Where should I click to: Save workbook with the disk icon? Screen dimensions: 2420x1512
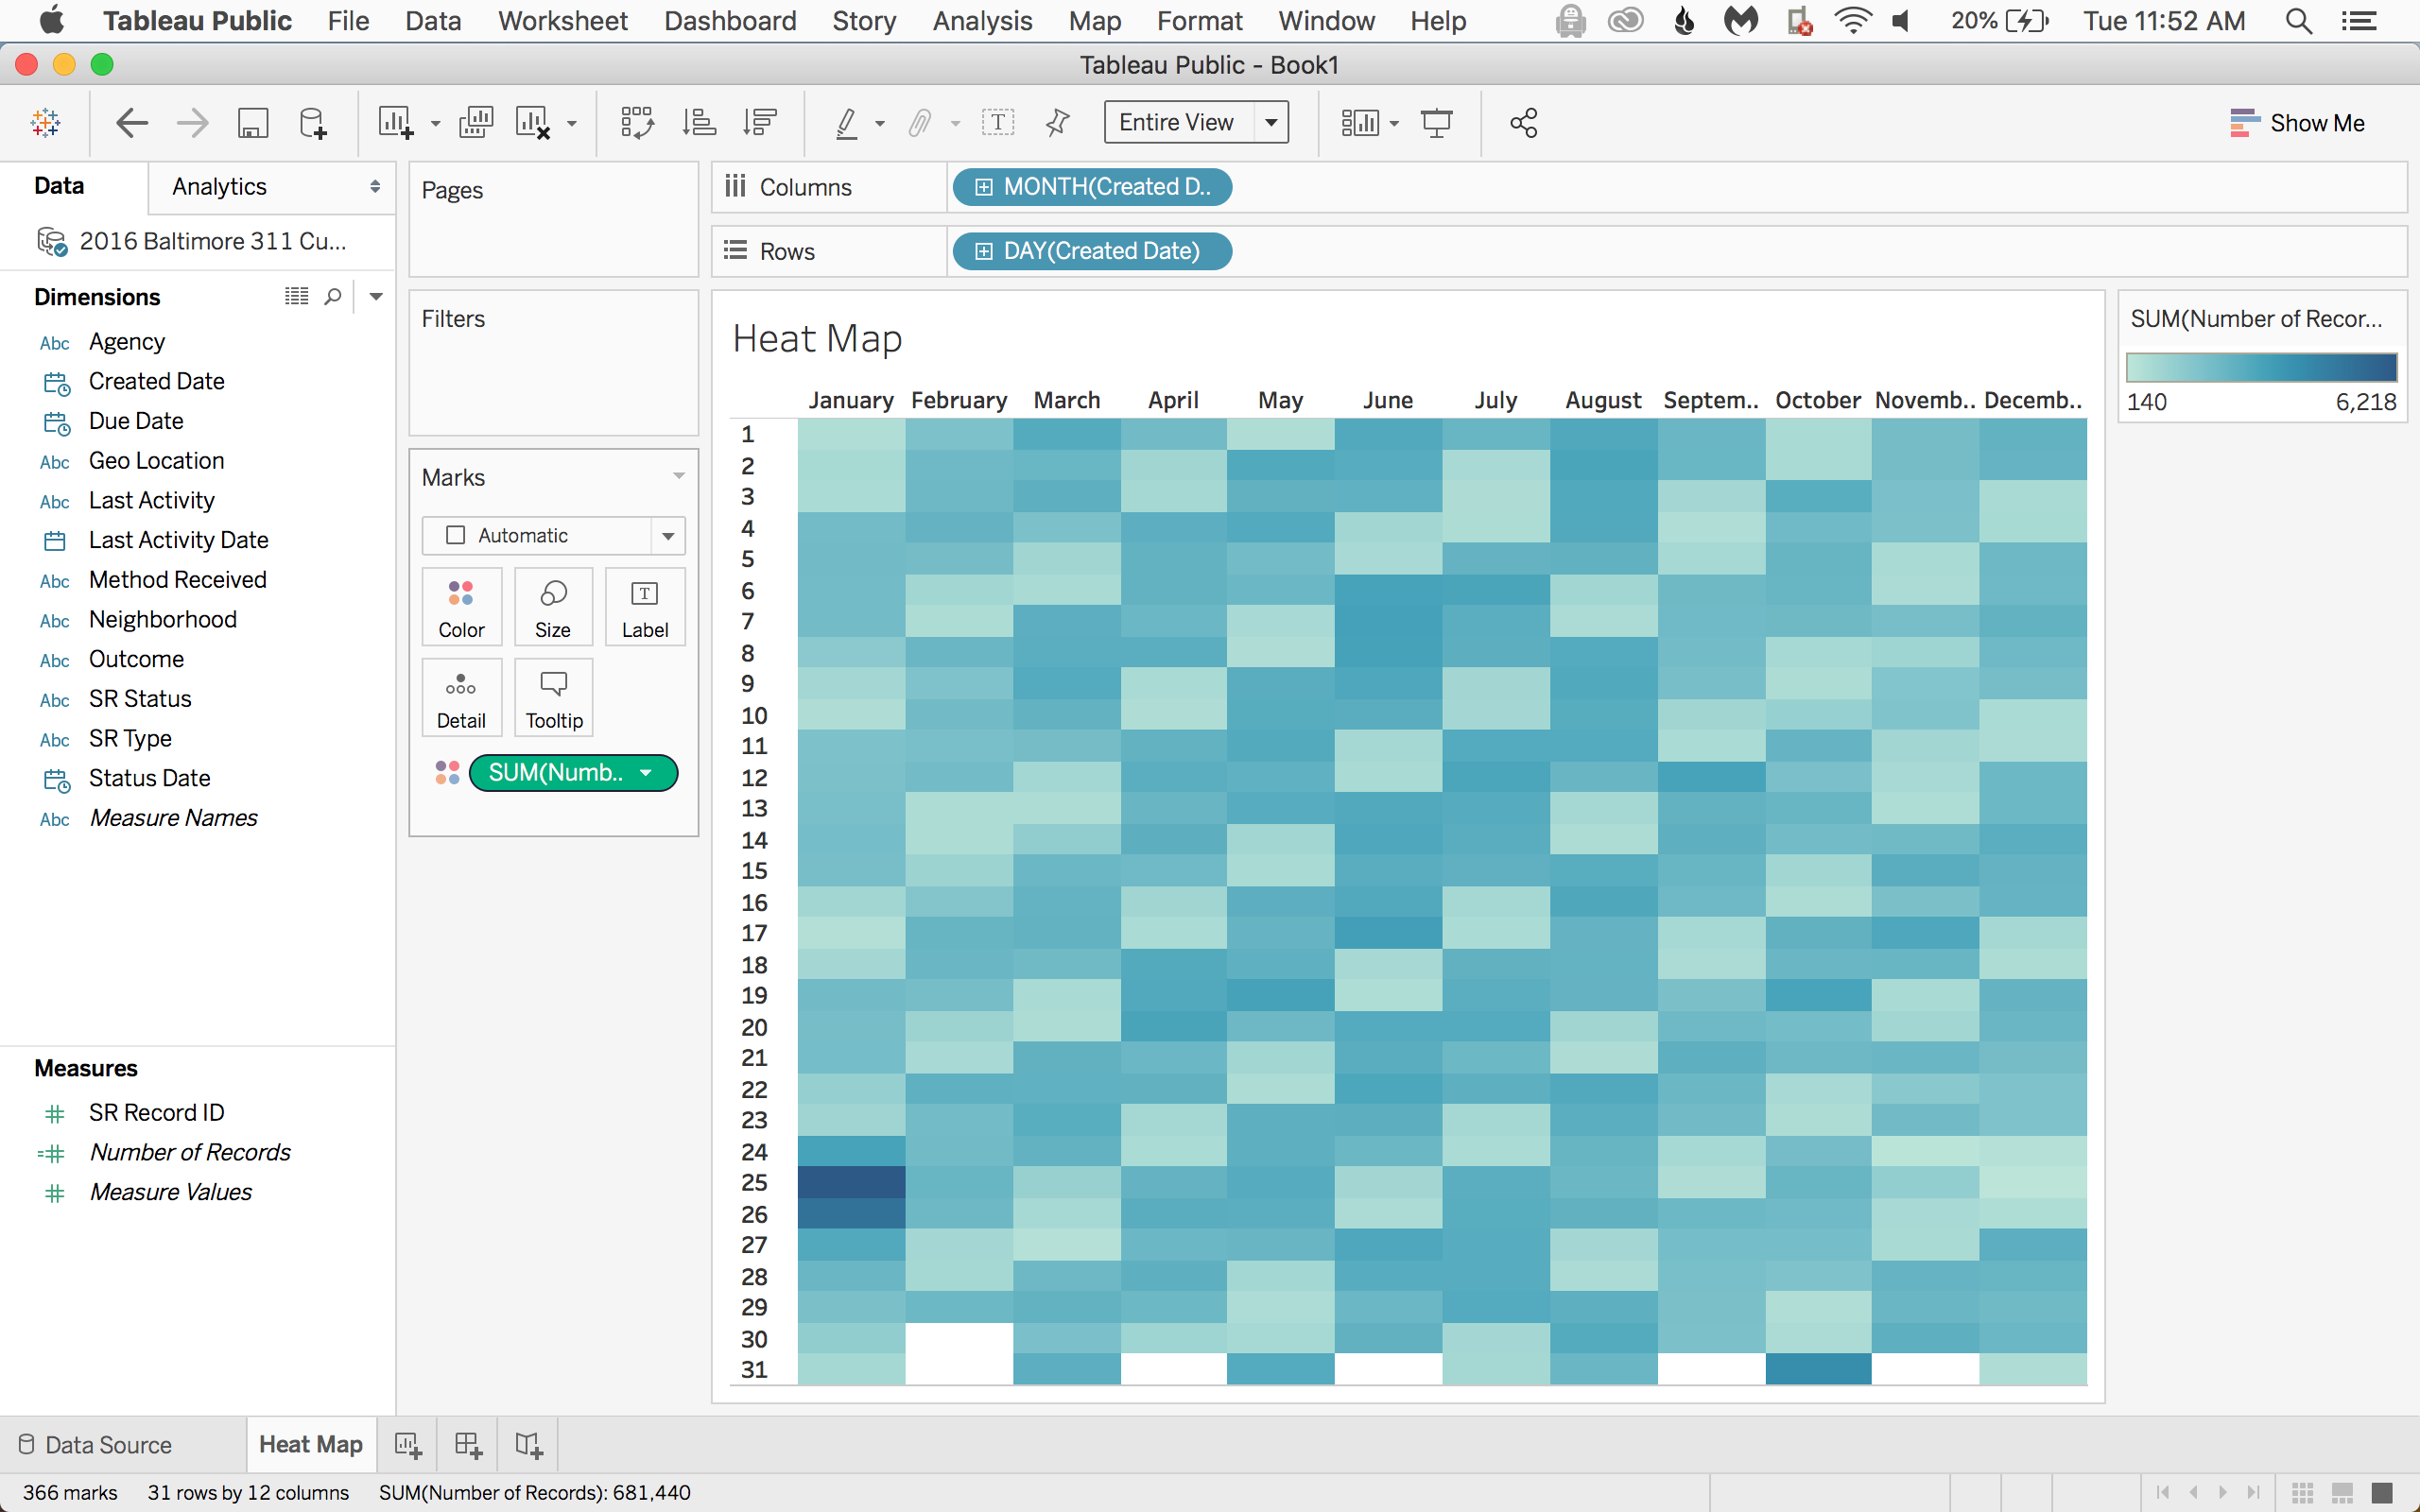coord(253,123)
